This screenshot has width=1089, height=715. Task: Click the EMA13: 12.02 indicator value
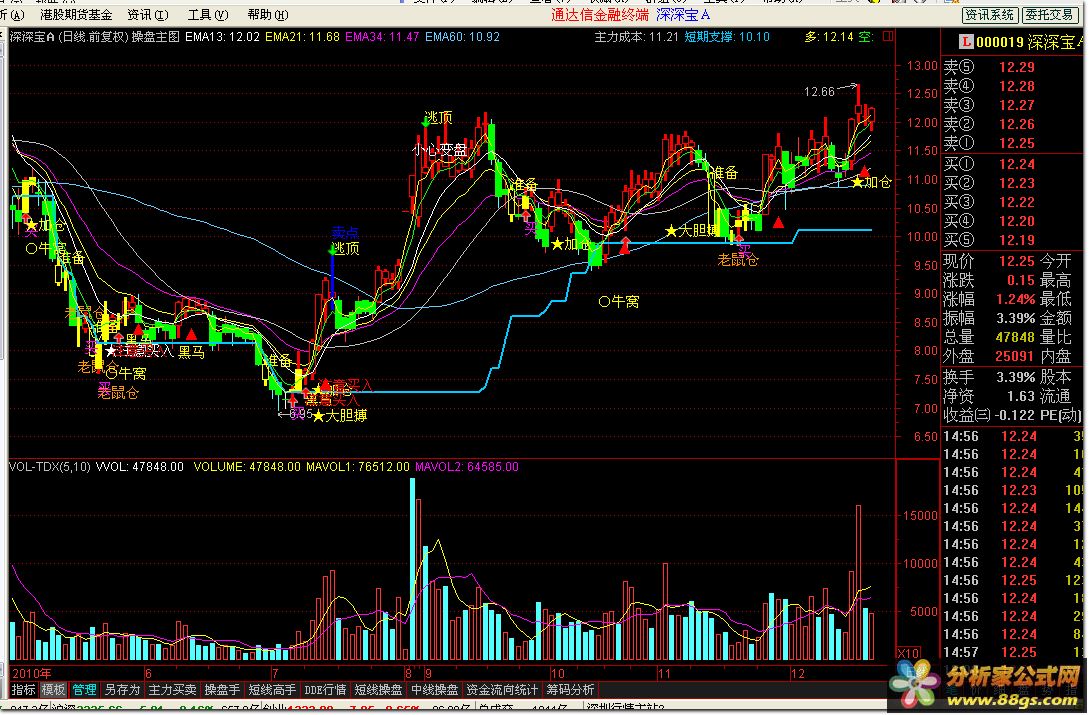click(x=222, y=37)
